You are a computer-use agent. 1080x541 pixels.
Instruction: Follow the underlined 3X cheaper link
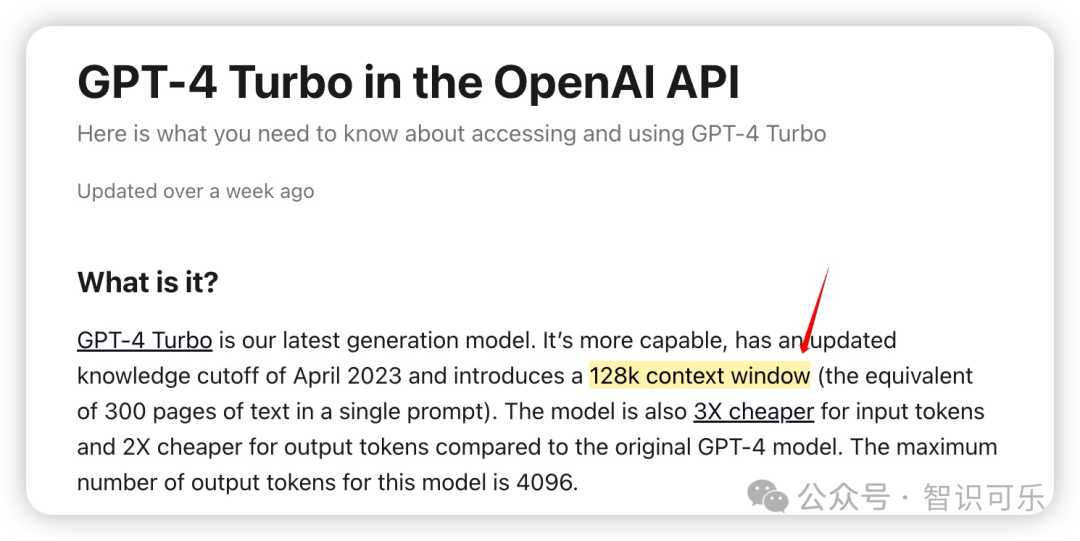[x=753, y=412]
